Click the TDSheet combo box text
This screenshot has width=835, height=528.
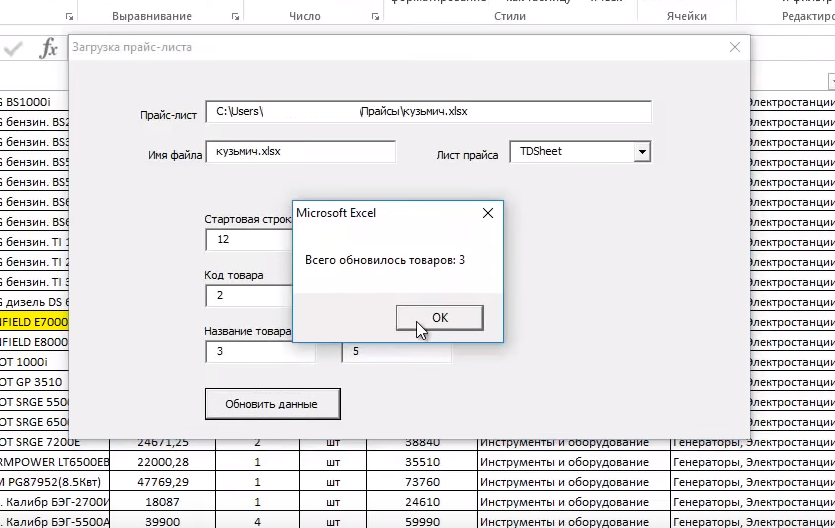[x=572, y=152]
